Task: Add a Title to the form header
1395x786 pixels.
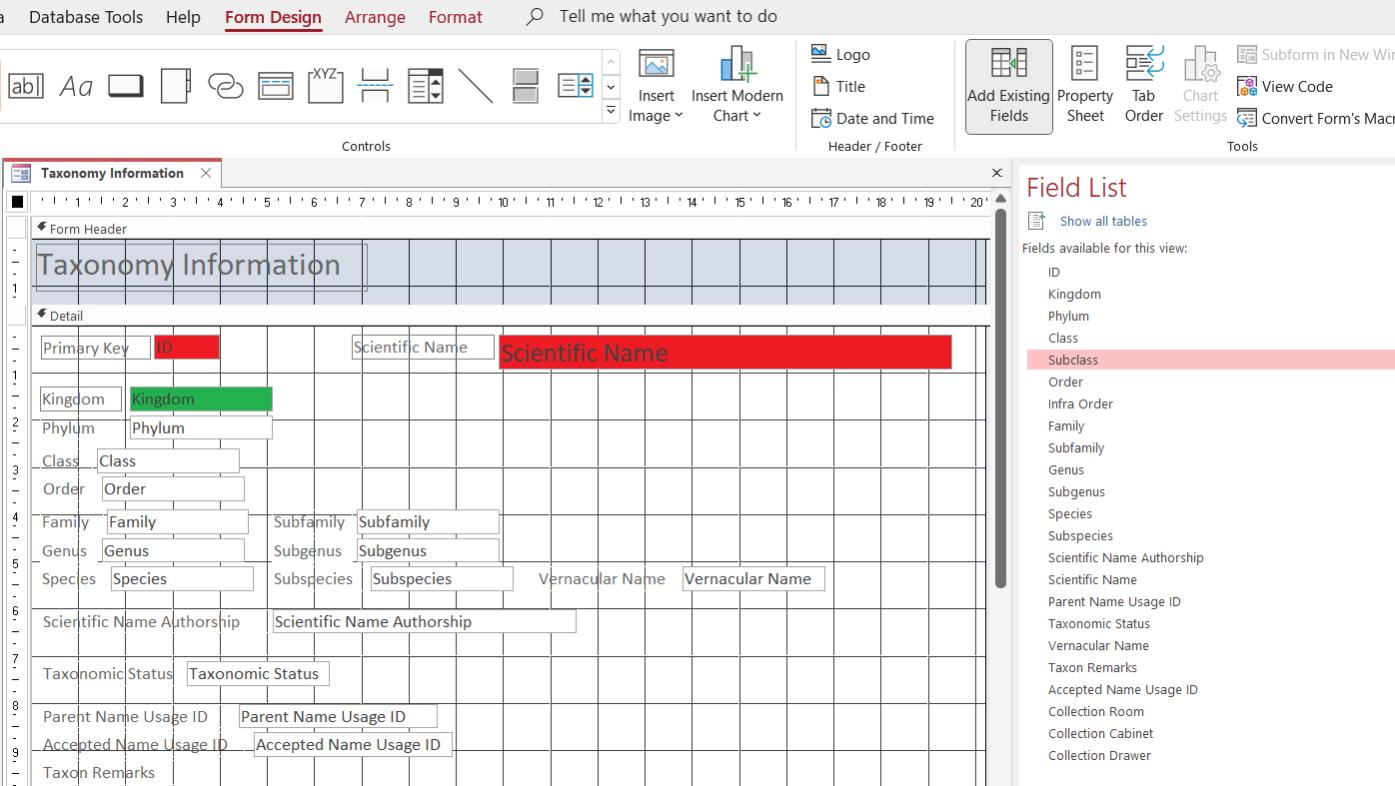Action: coord(839,86)
